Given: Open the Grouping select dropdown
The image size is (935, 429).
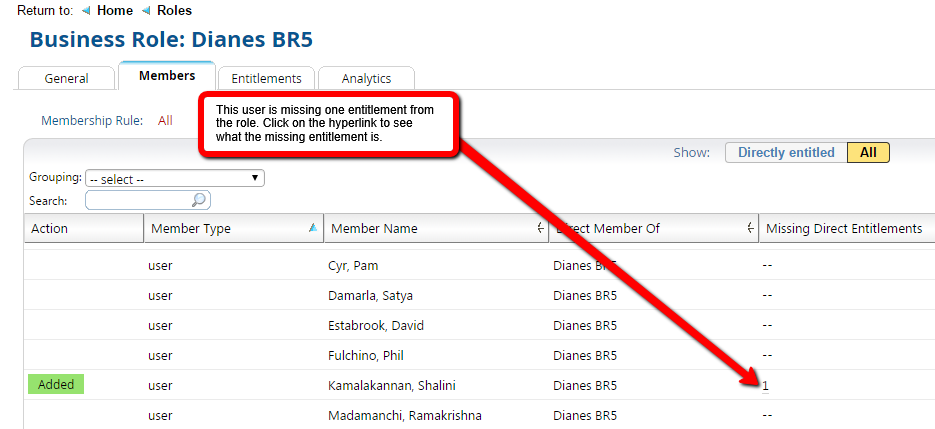Looking at the screenshot, I should (x=174, y=178).
